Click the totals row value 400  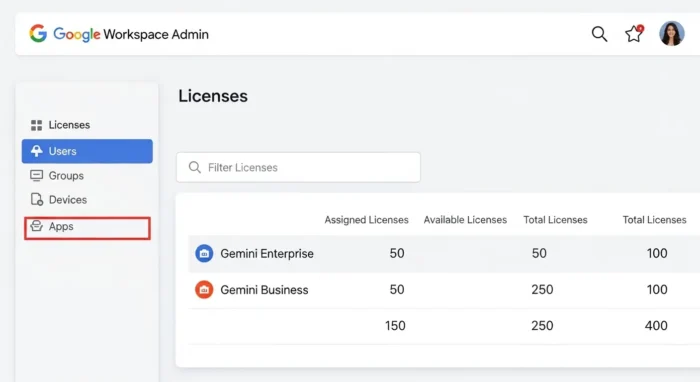(x=656, y=326)
